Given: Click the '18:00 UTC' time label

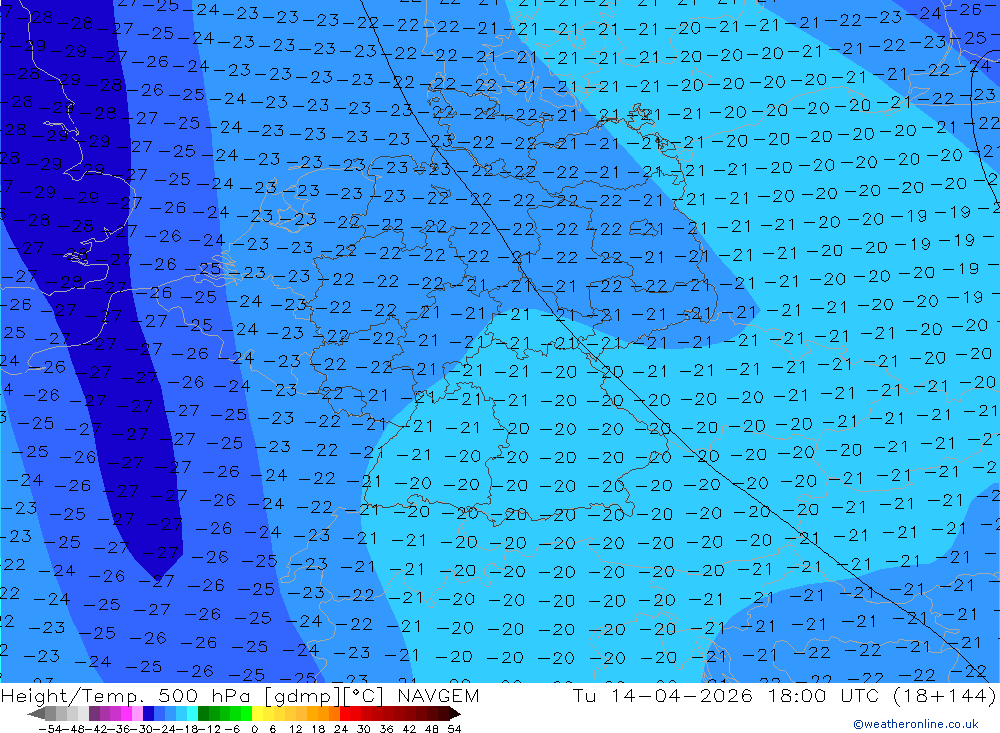Looking at the screenshot, I should click(823, 695).
